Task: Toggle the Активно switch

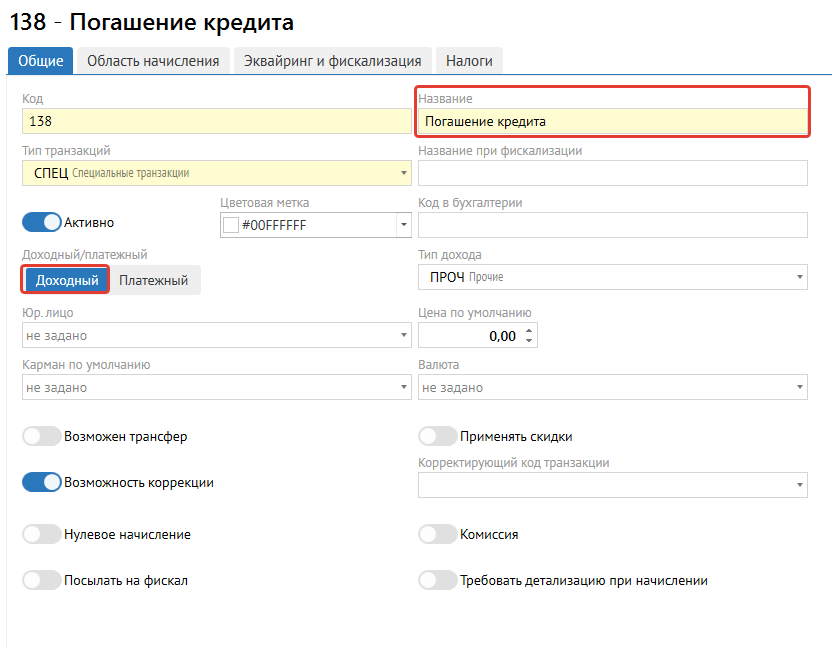Action: click(42, 222)
